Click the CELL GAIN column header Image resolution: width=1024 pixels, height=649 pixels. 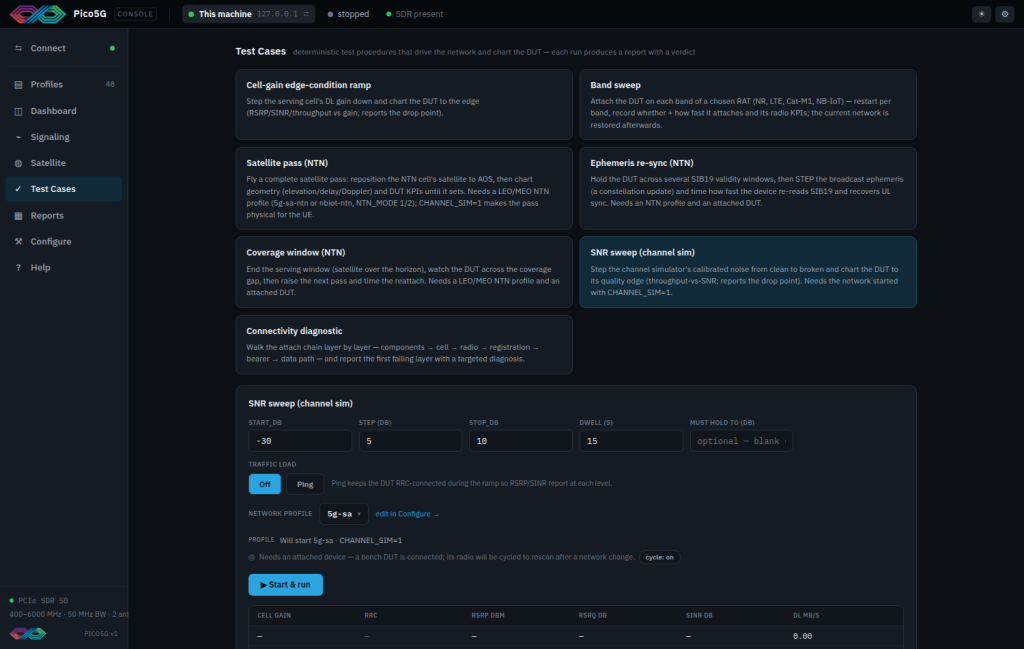pos(274,615)
